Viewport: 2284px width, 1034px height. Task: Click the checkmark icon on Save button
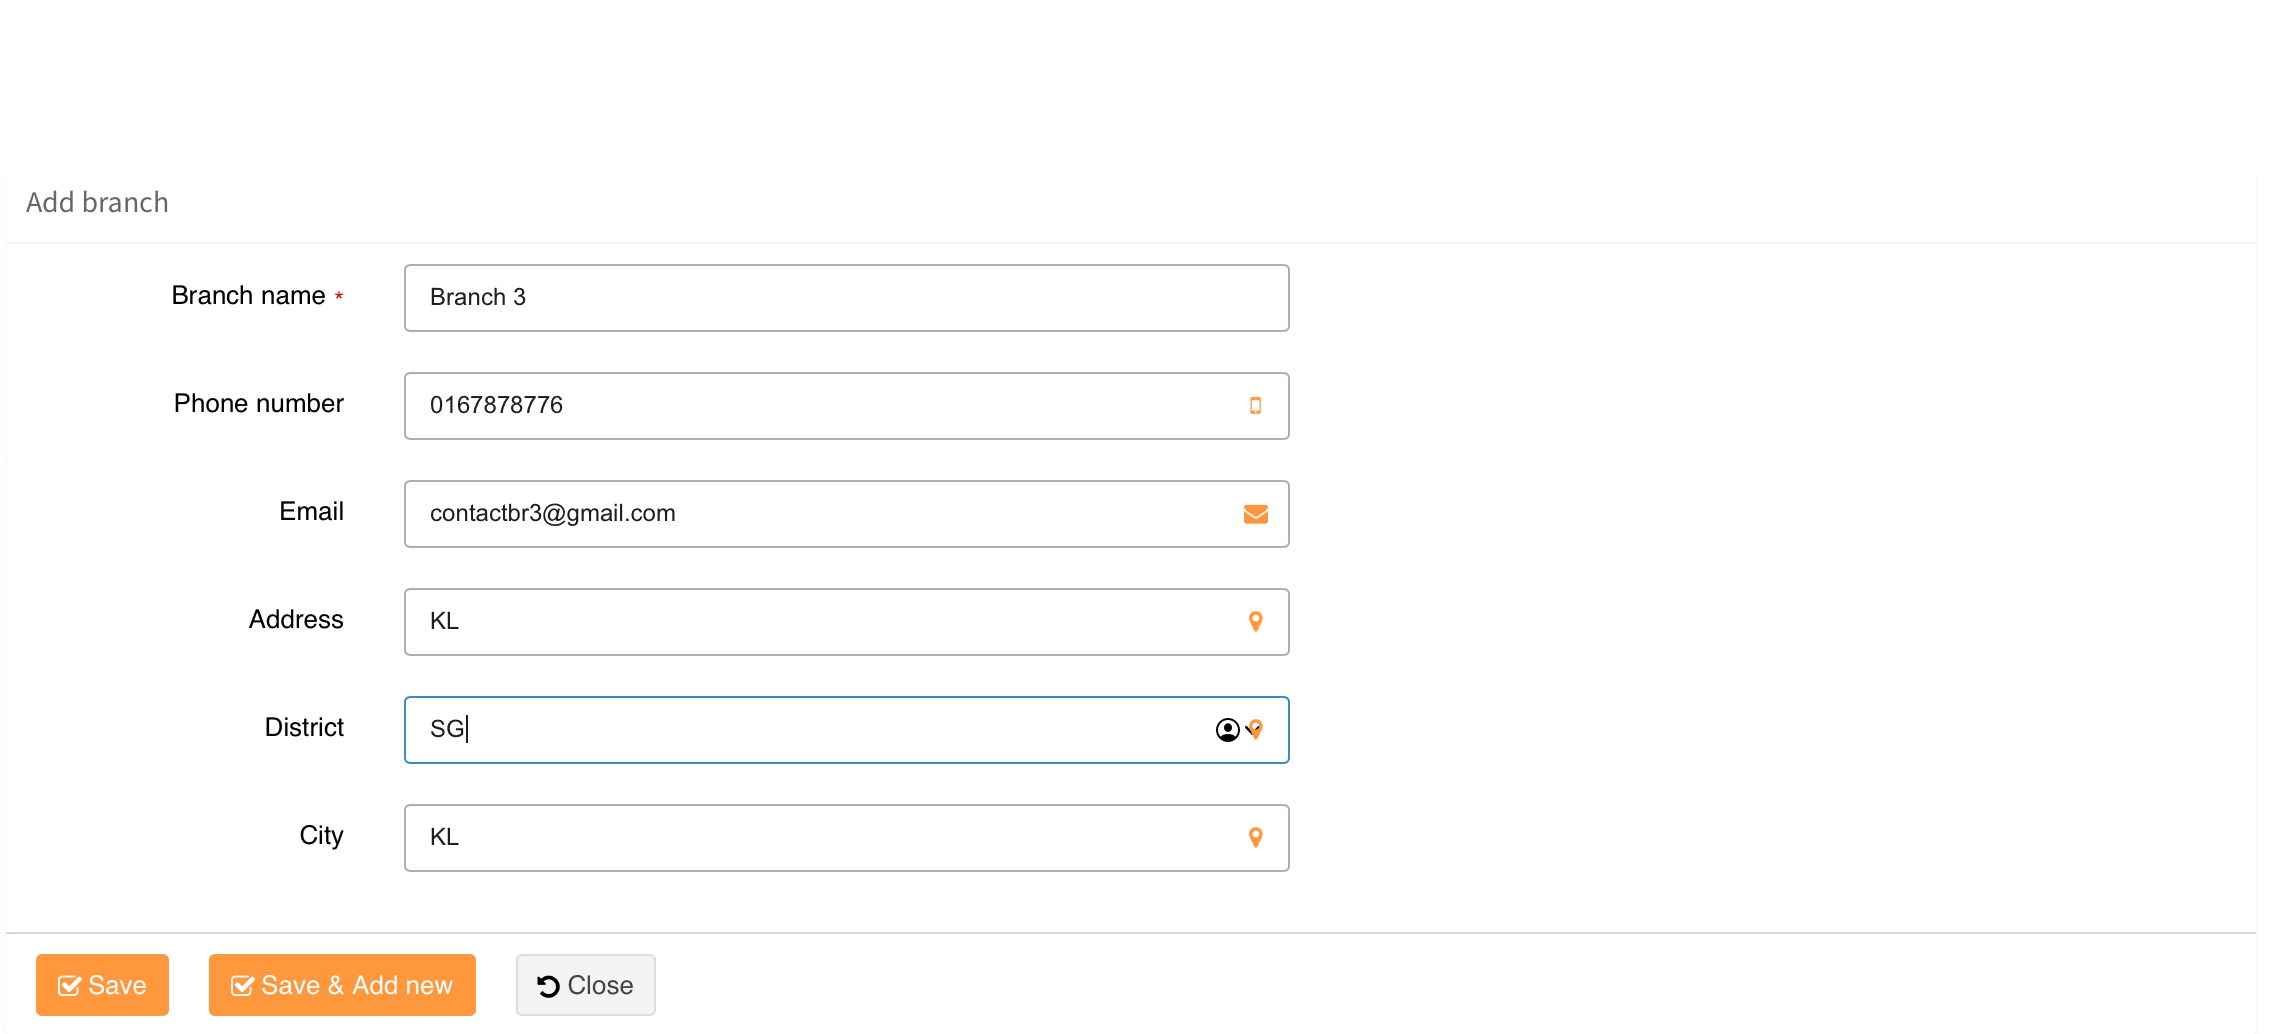click(x=69, y=986)
